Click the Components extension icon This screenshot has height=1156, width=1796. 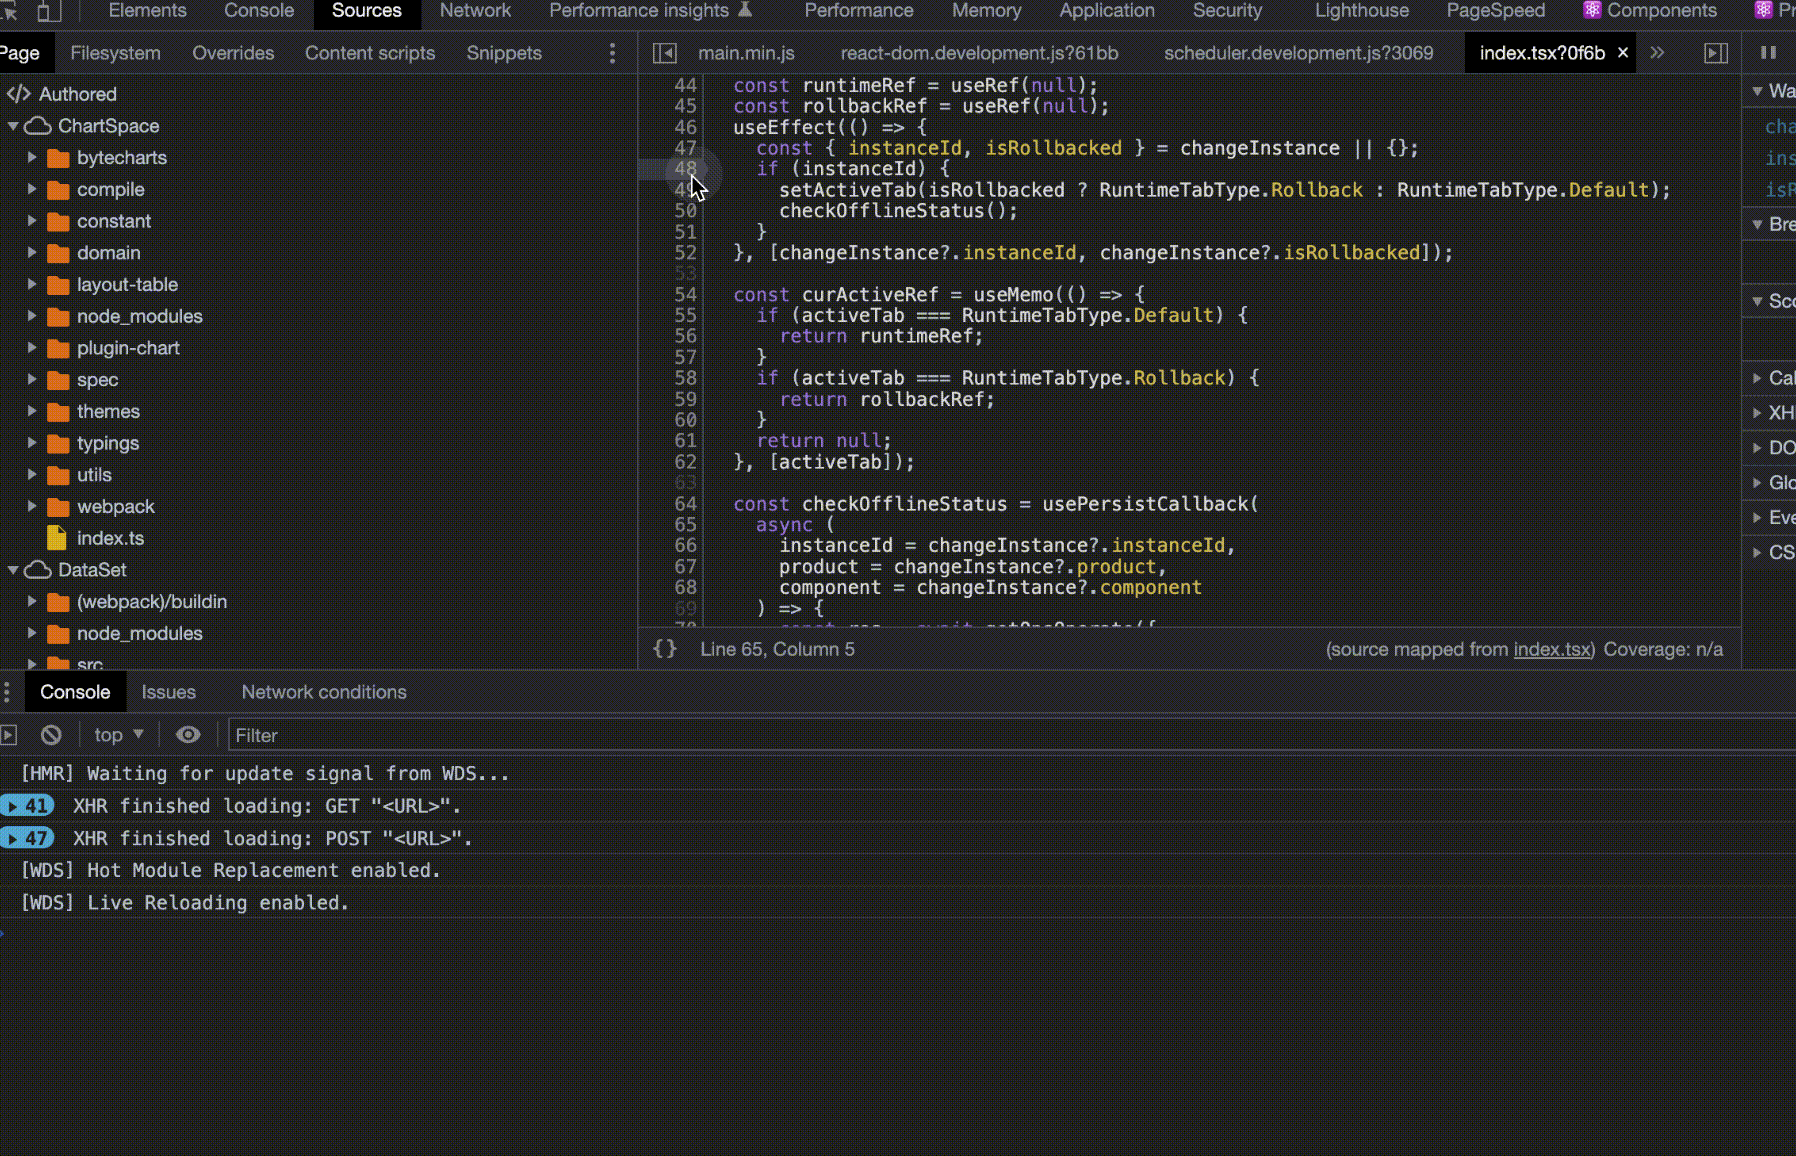[x=1592, y=11]
